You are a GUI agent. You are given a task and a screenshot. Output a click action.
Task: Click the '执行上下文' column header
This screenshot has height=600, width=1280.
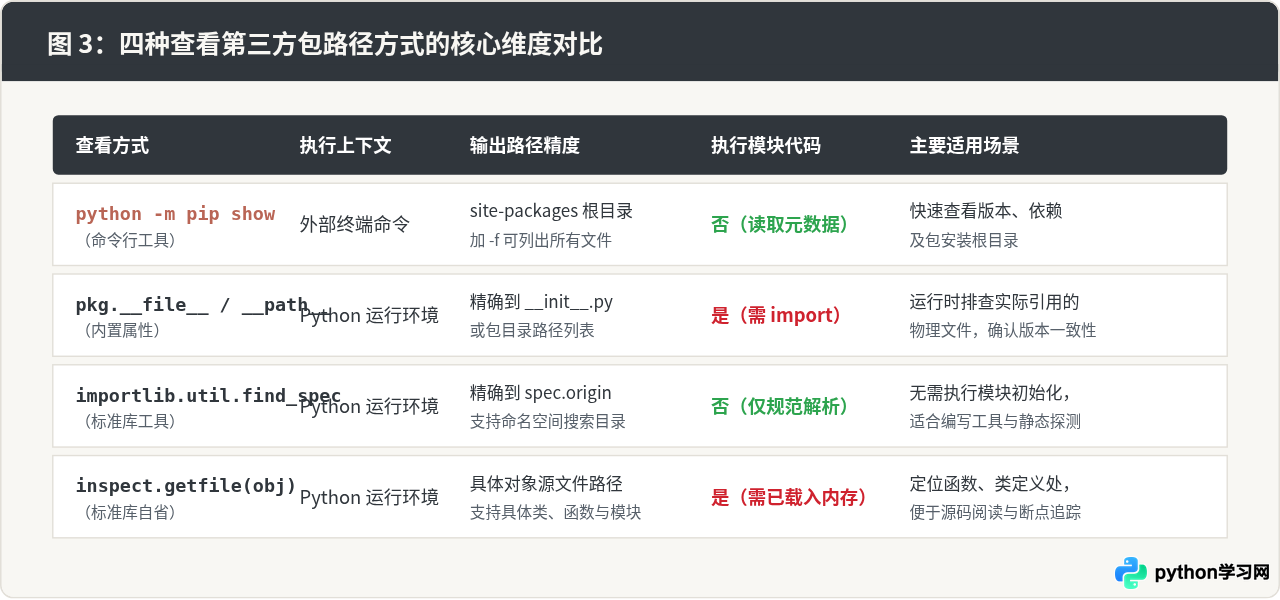[345, 146]
